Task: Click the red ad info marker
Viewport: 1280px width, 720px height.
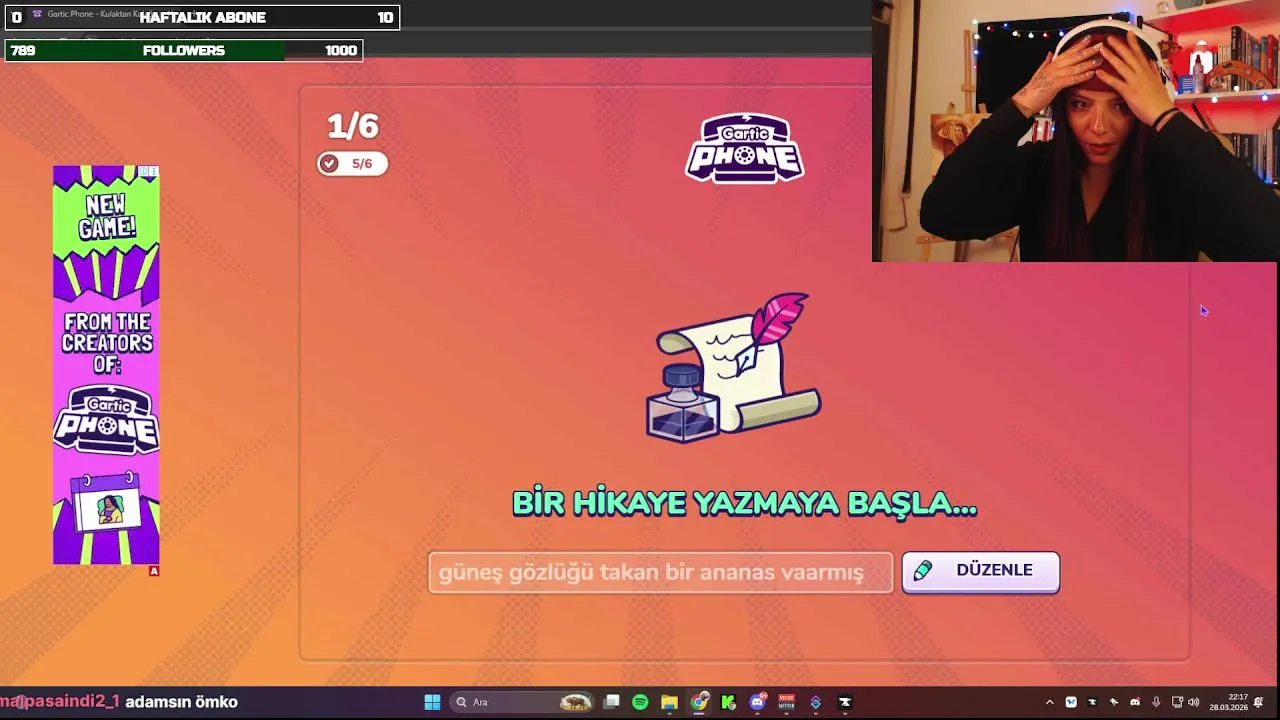Action: tap(154, 571)
